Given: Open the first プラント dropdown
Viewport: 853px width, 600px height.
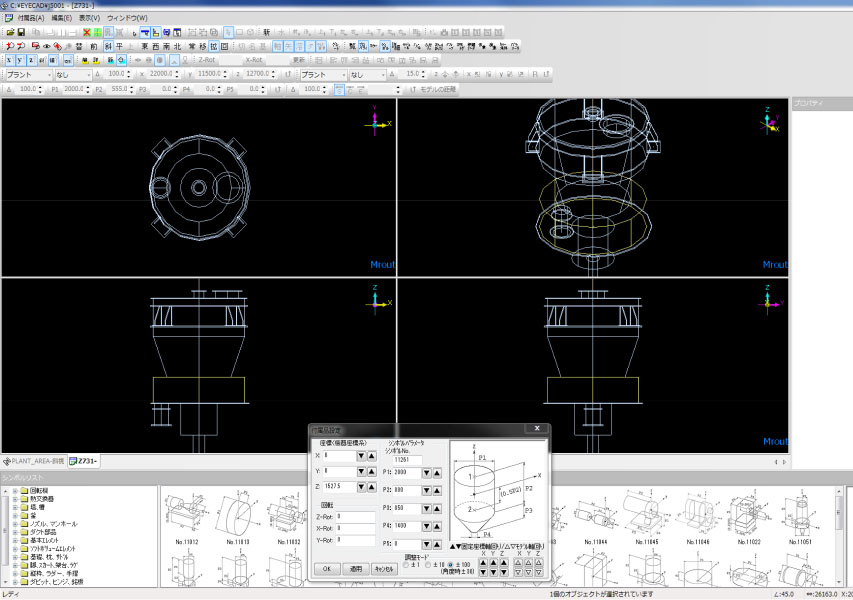Looking at the screenshot, I should click(x=29, y=75).
